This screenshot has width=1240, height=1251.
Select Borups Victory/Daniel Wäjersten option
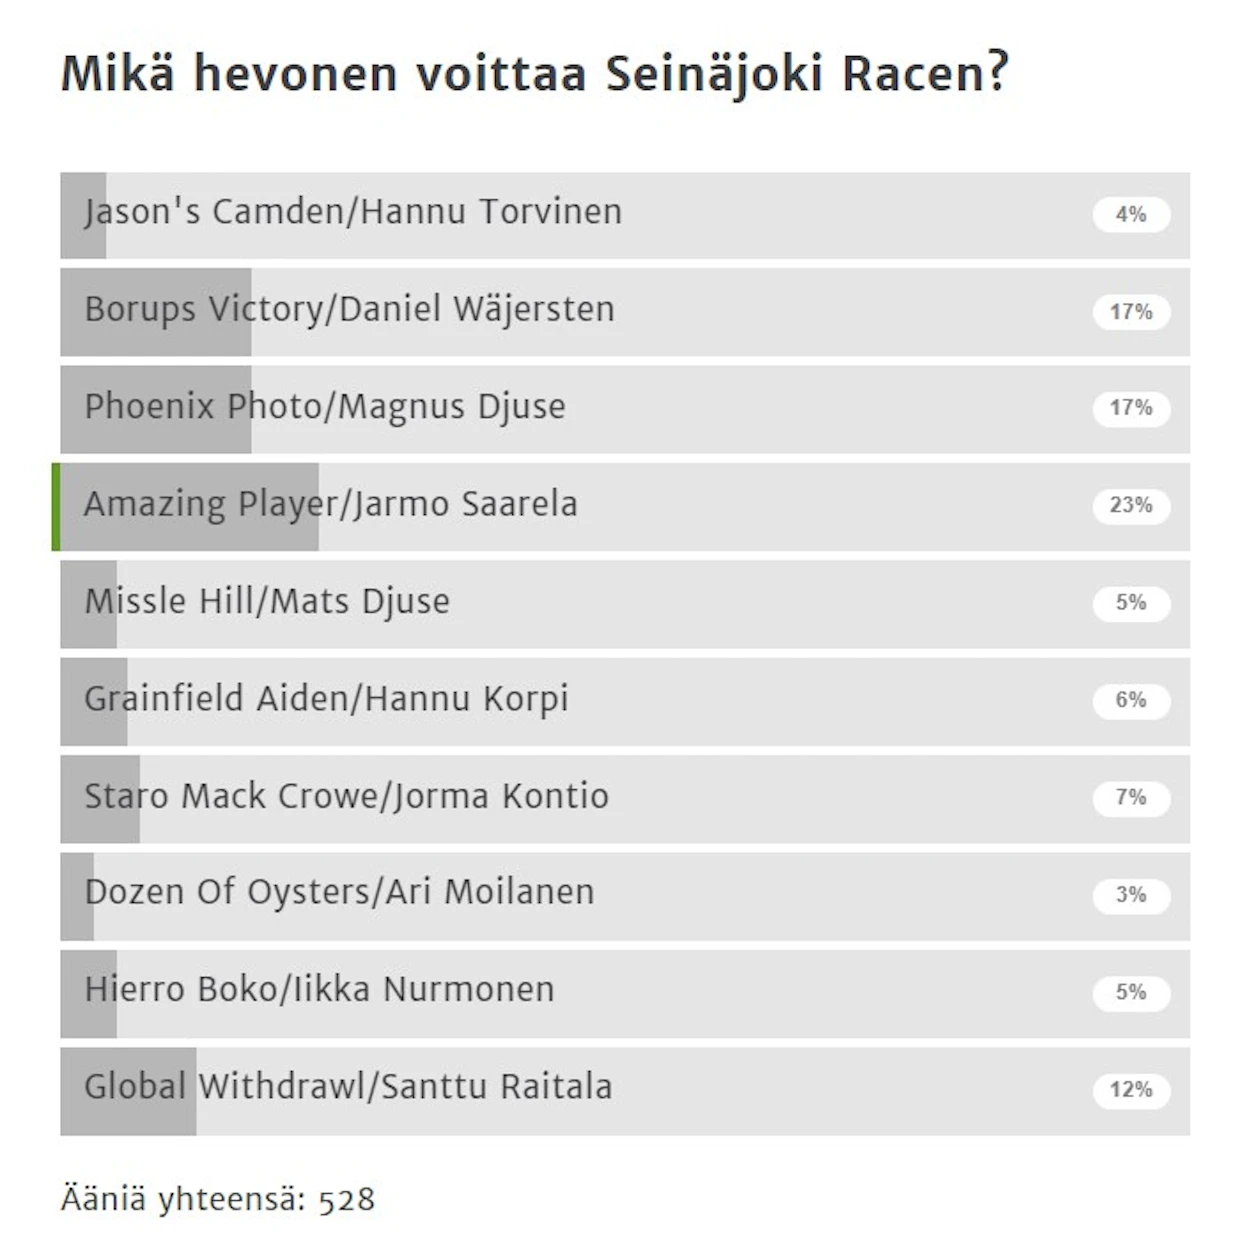625,312
